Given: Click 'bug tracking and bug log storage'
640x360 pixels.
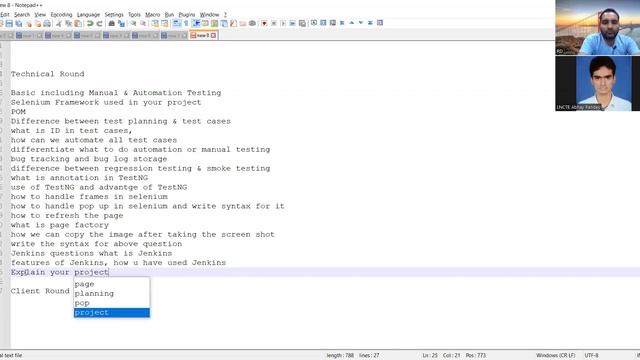Looking at the screenshot, I should pos(89,159).
